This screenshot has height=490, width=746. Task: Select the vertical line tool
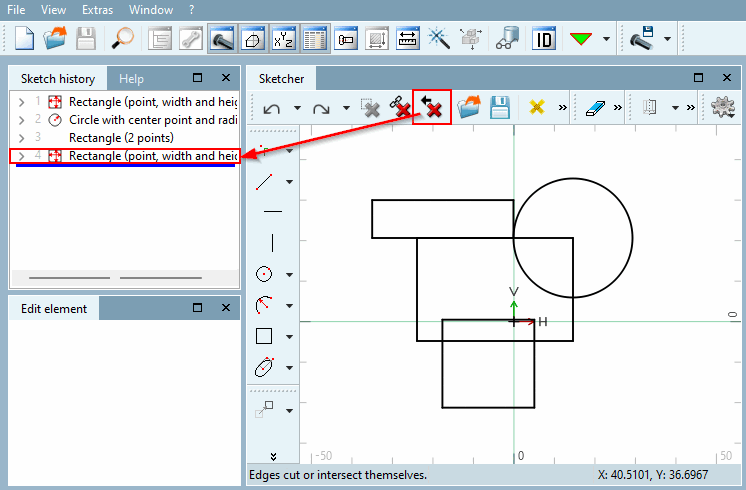pyautogui.click(x=272, y=242)
